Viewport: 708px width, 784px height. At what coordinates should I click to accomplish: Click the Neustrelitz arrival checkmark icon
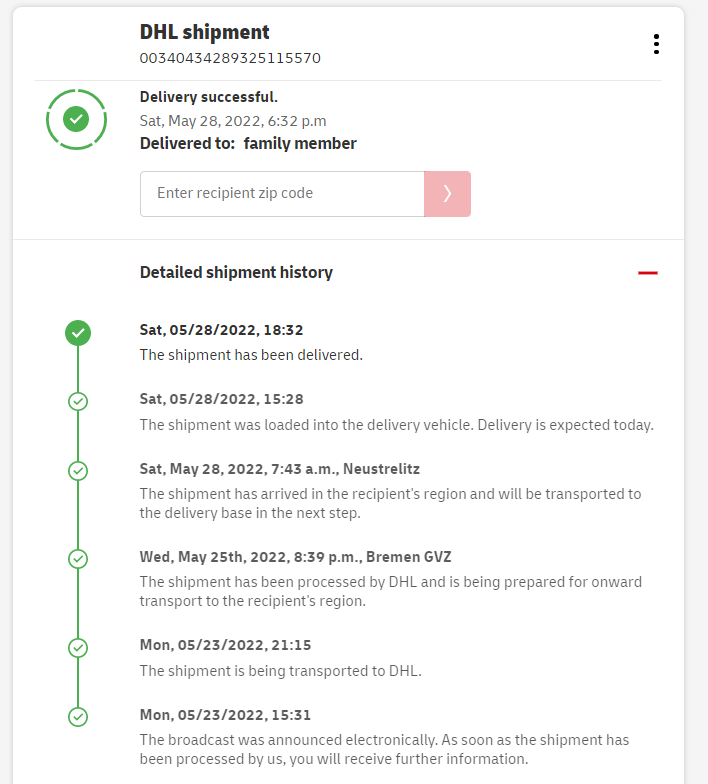pyautogui.click(x=78, y=470)
